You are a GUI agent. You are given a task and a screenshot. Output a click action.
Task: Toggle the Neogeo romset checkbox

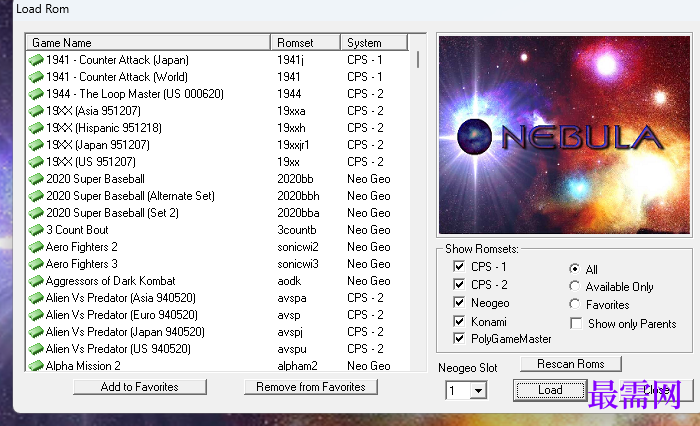point(459,302)
